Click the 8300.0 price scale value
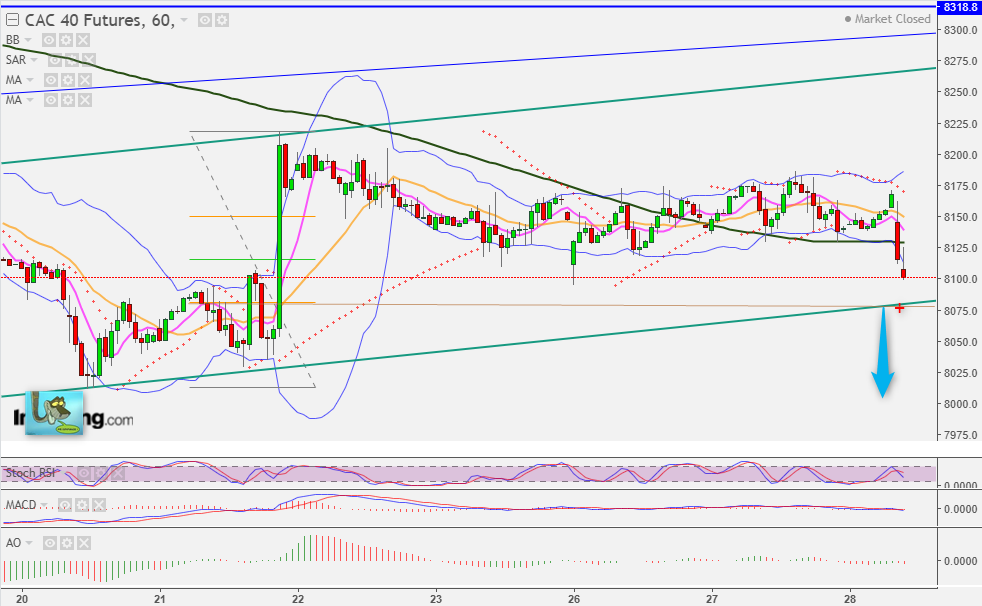Screen dimensions: 982x606 (x=961, y=30)
